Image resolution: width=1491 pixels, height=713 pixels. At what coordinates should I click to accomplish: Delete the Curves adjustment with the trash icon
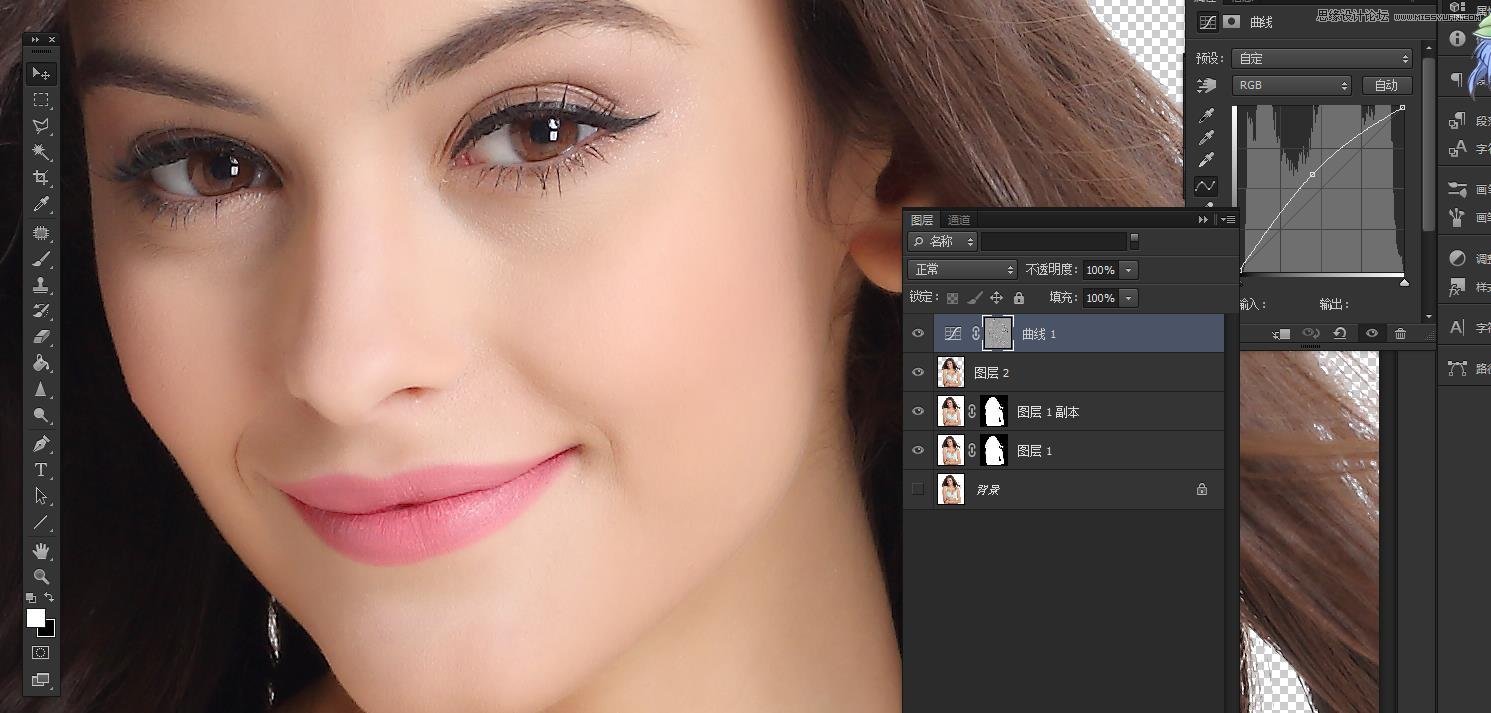[1401, 334]
